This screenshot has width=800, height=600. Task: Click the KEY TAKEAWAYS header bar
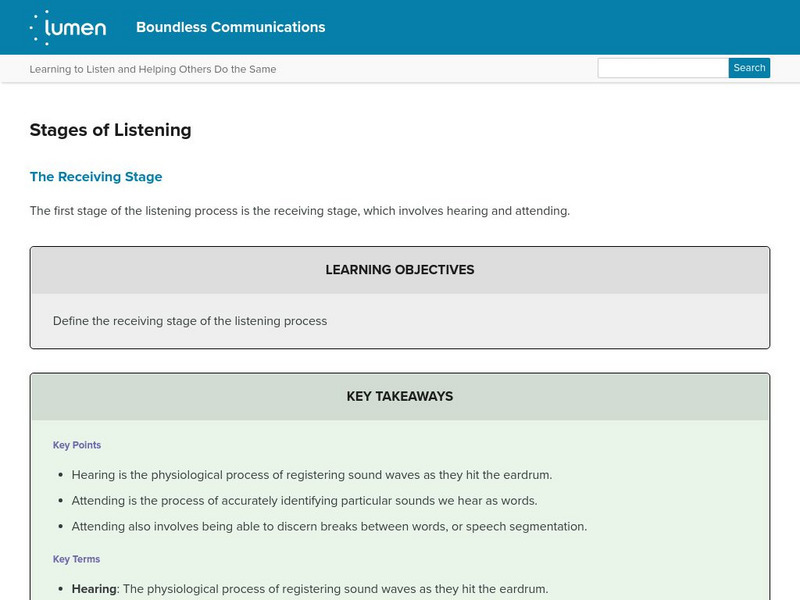(x=400, y=396)
